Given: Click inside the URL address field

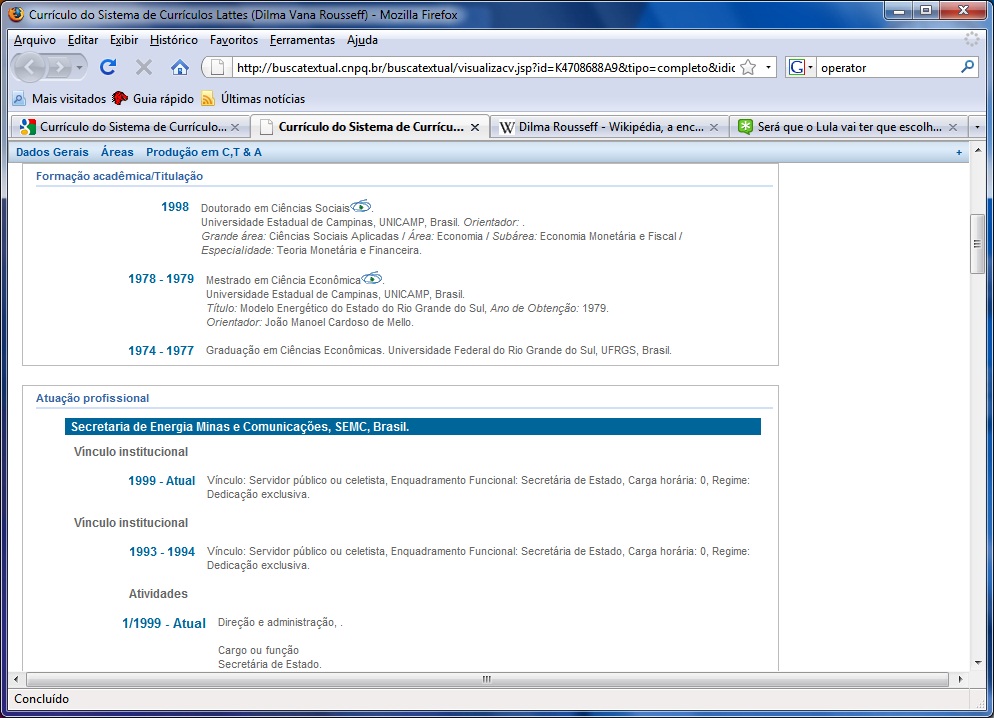Looking at the screenshot, I should 480,67.
